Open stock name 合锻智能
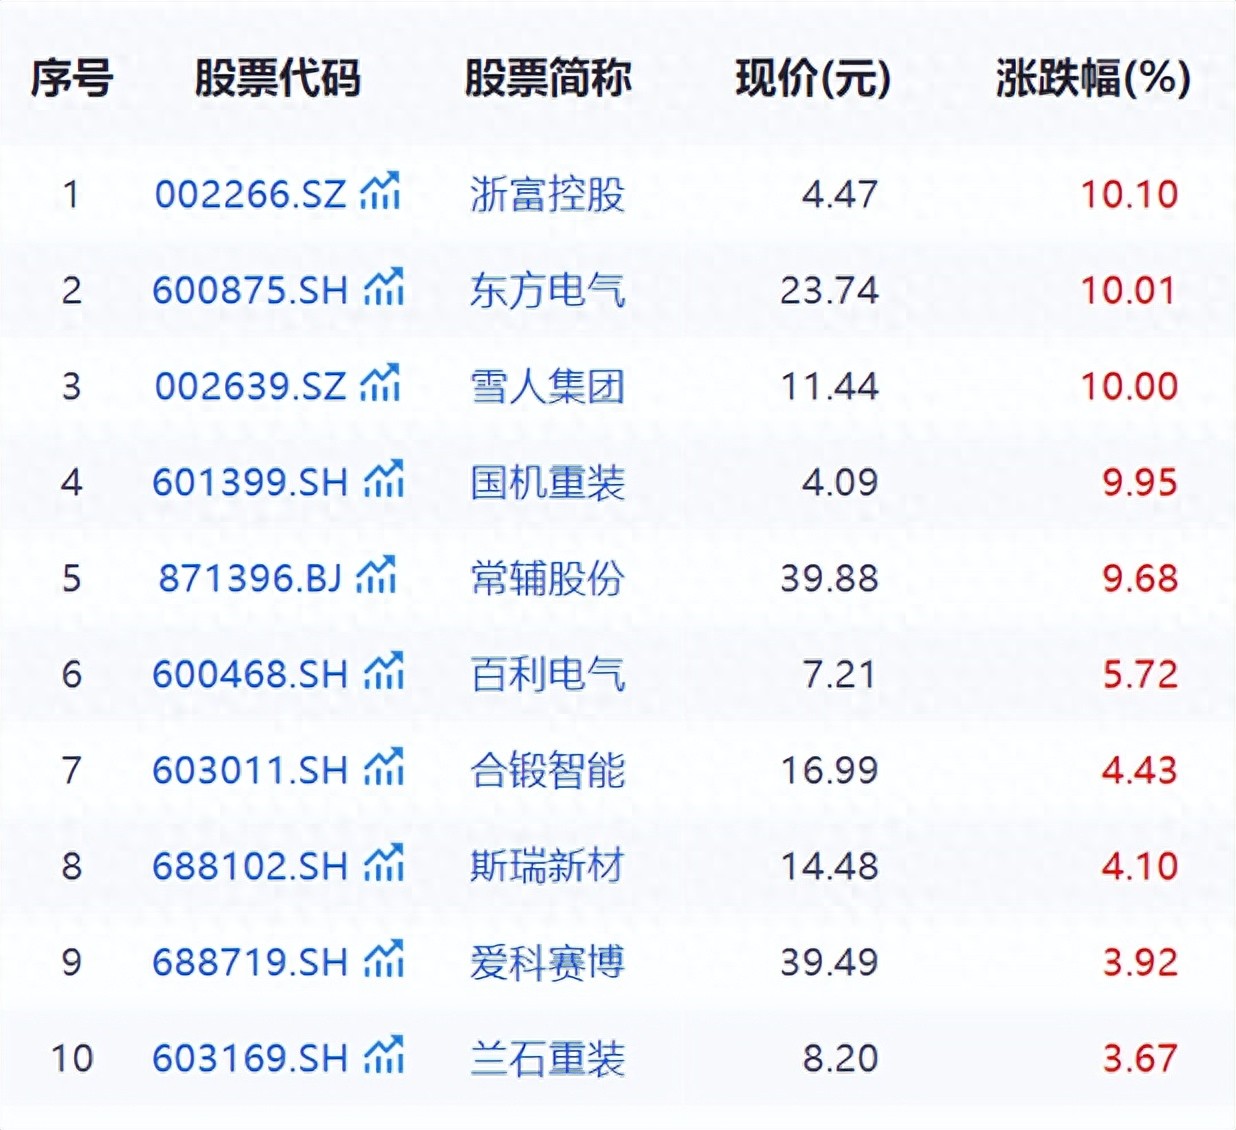This screenshot has width=1236, height=1130. (x=547, y=770)
